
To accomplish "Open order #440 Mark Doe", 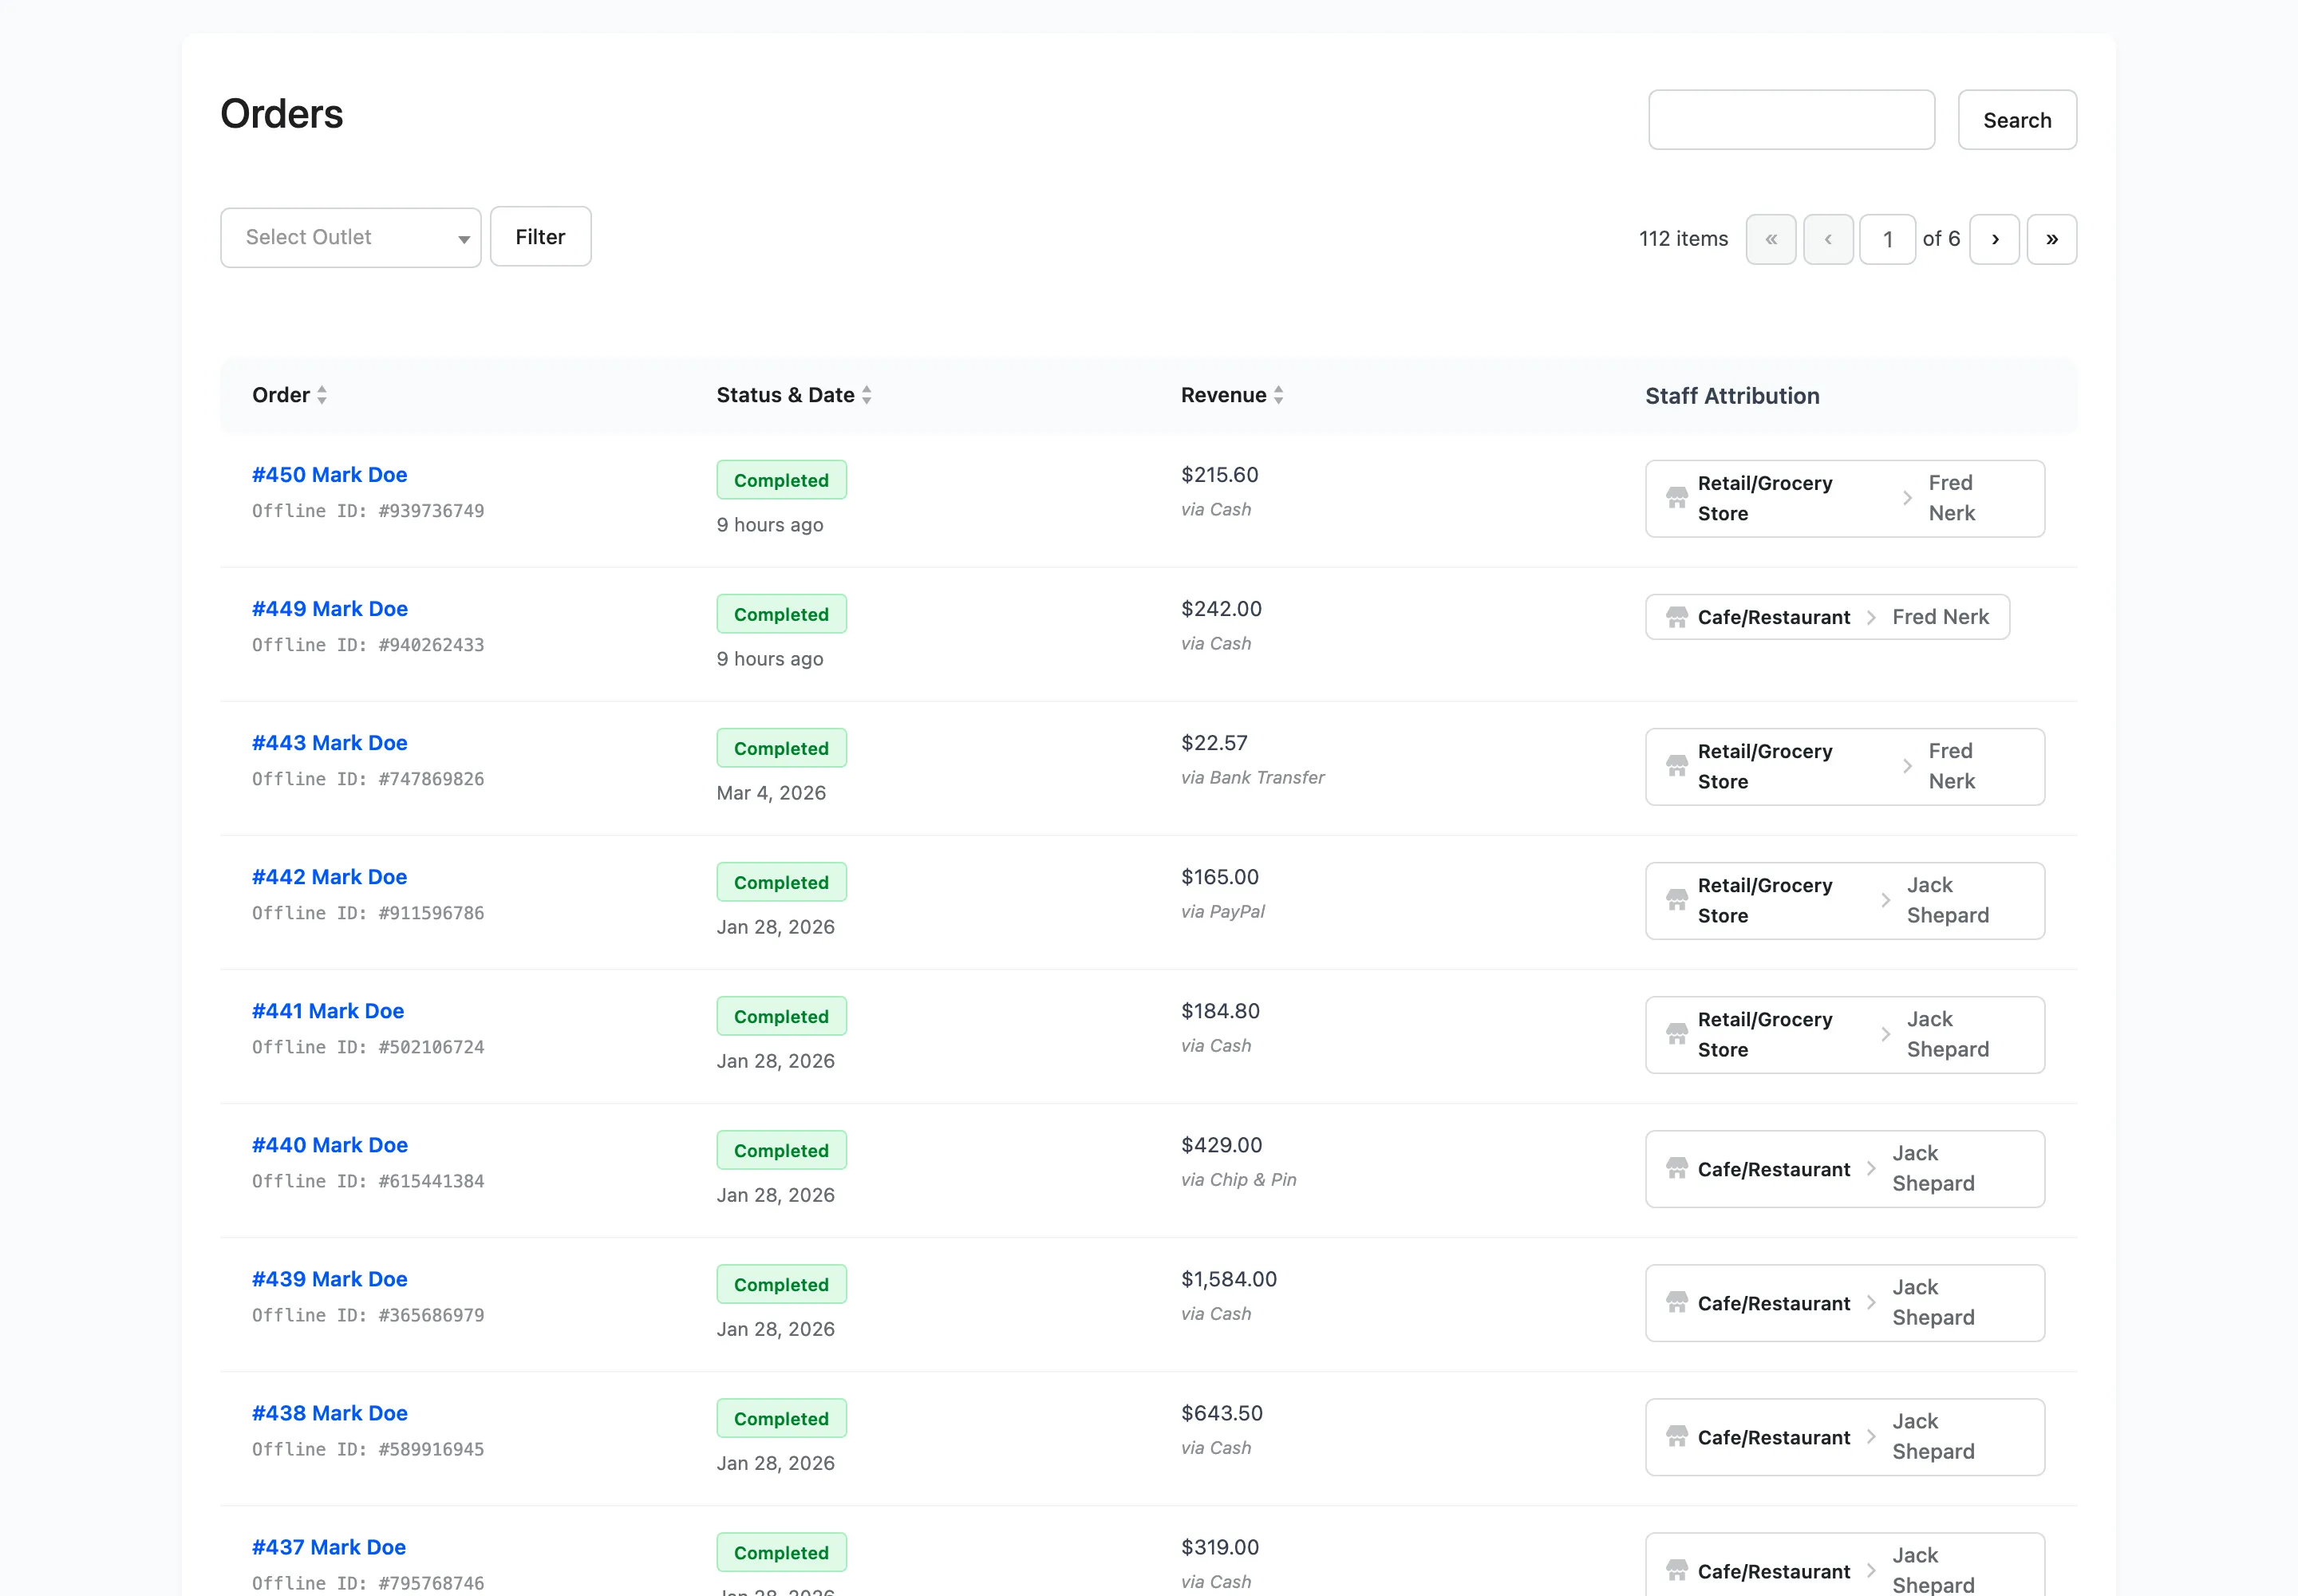I will point(329,1145).
